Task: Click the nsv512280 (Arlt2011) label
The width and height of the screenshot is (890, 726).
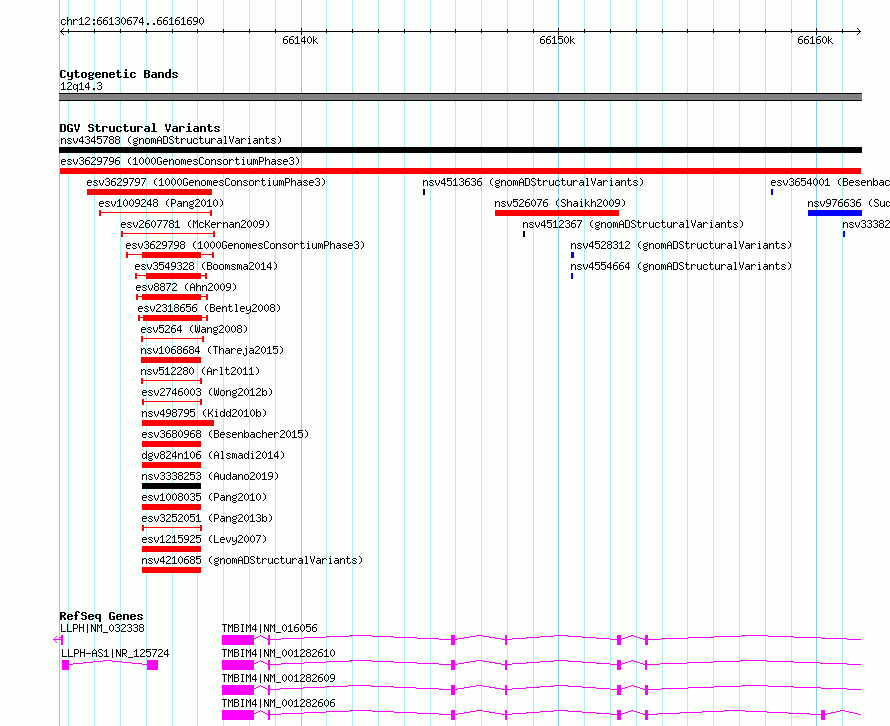Action: (200, 371)
